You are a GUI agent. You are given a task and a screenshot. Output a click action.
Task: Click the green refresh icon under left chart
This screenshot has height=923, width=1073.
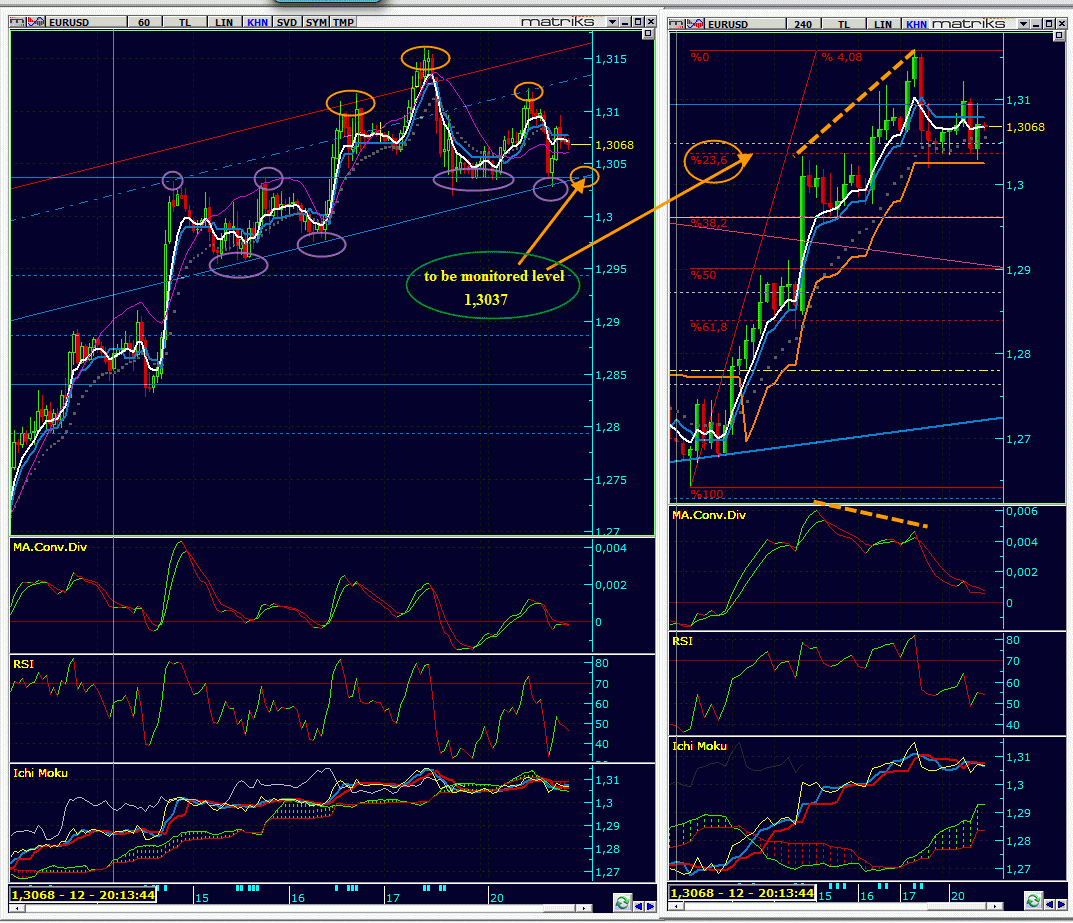point(622,902)
